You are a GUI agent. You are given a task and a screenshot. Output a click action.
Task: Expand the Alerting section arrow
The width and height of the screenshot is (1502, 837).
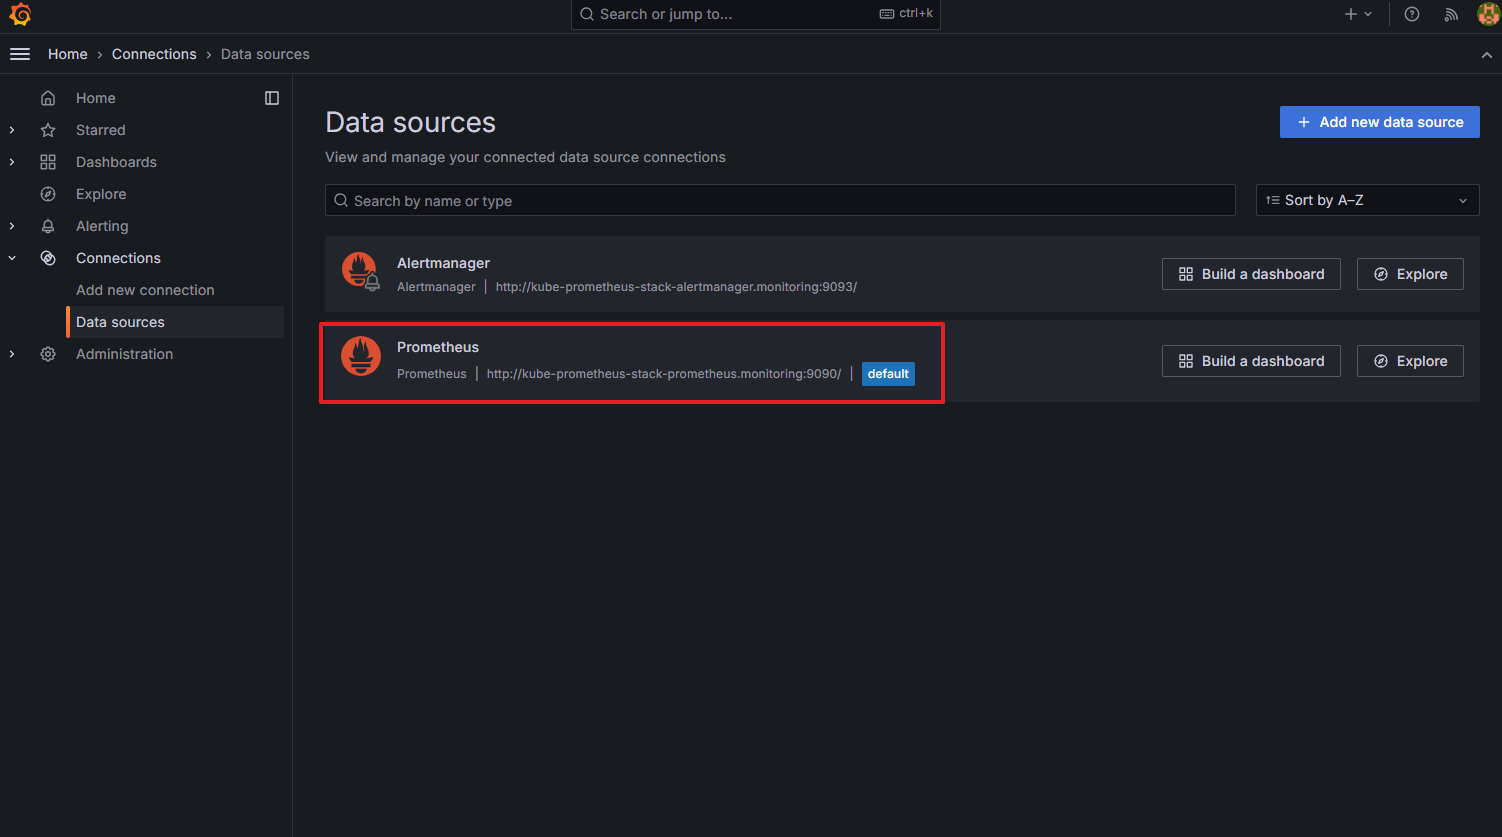pos(12,226)
